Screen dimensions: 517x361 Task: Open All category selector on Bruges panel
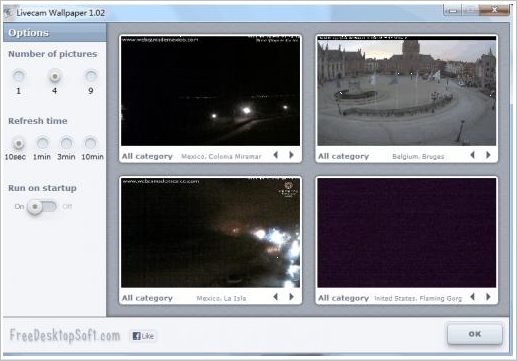click(x=343, y=156)
